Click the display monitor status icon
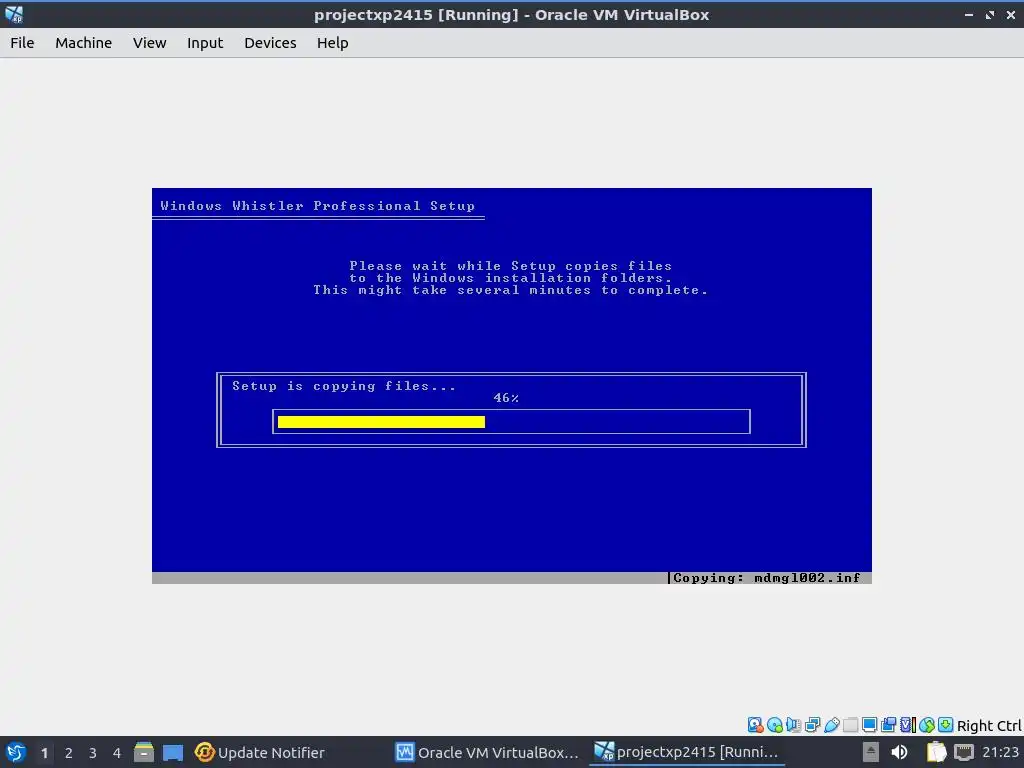 [869, 725]
